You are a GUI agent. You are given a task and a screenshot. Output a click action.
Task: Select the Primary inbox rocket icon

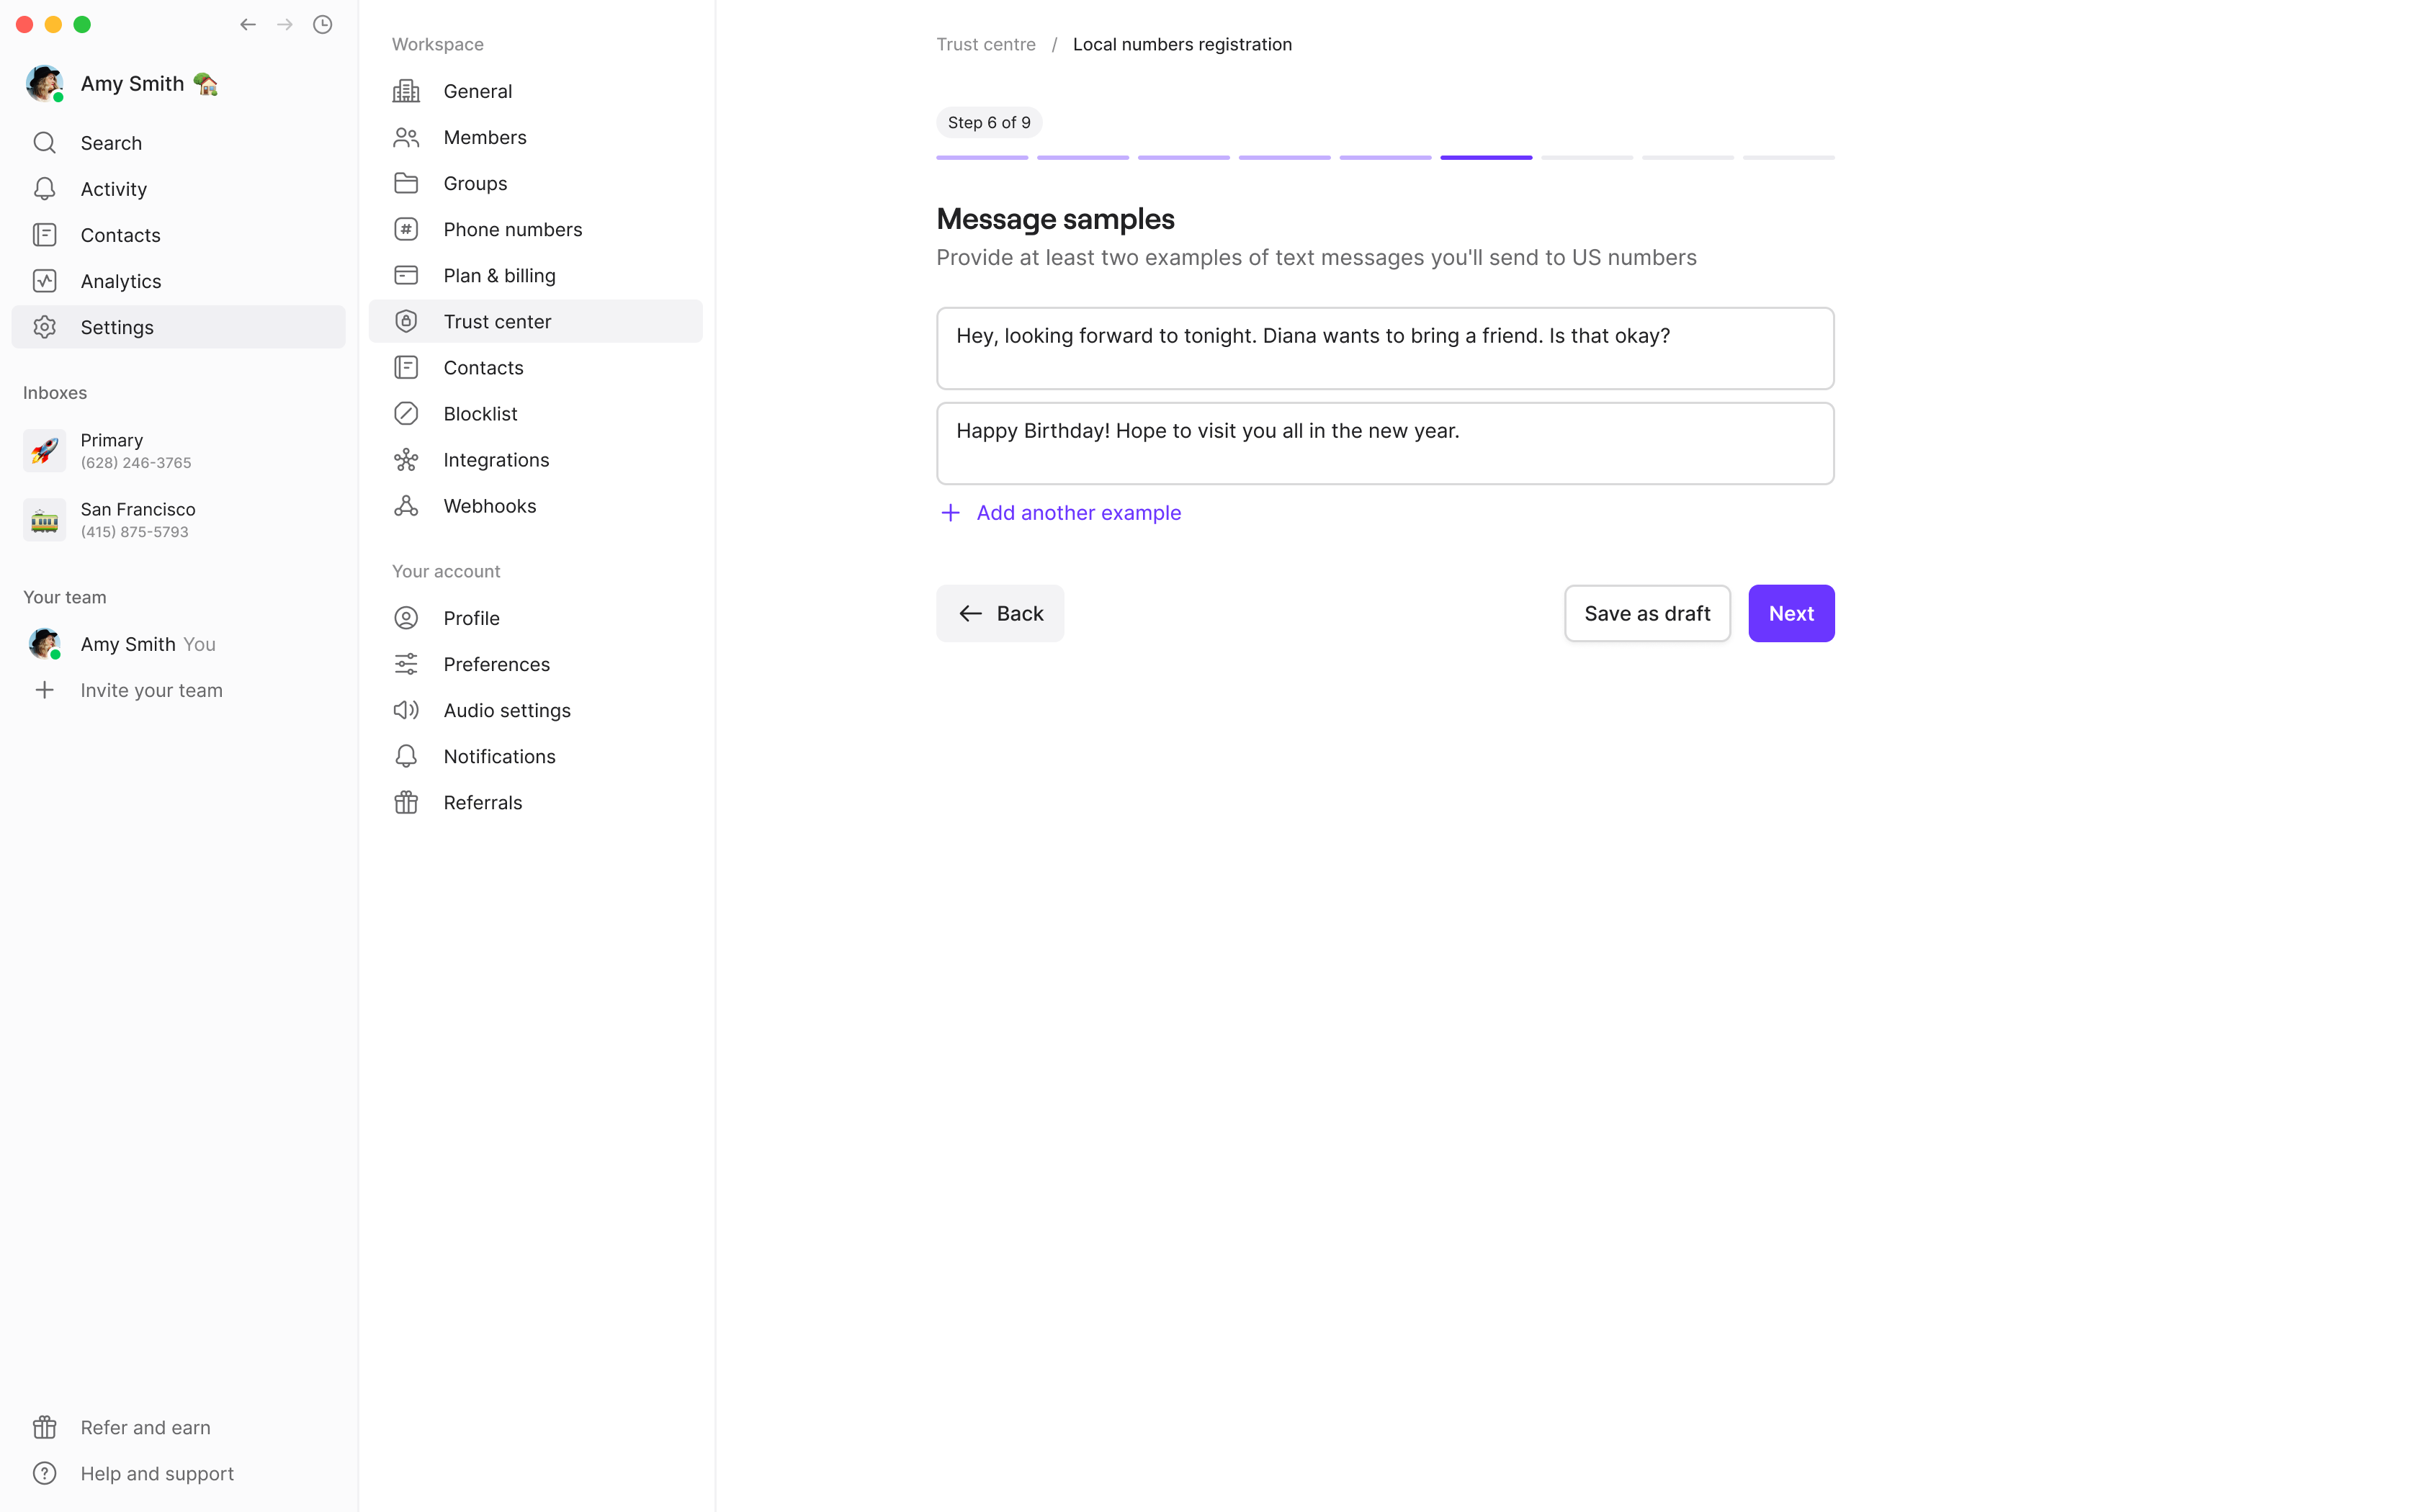(44, 451)
